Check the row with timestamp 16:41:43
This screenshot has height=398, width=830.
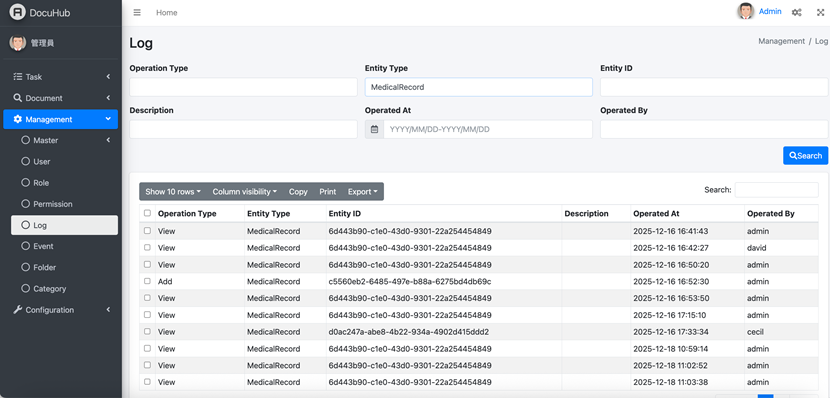[x=147, y=231]
